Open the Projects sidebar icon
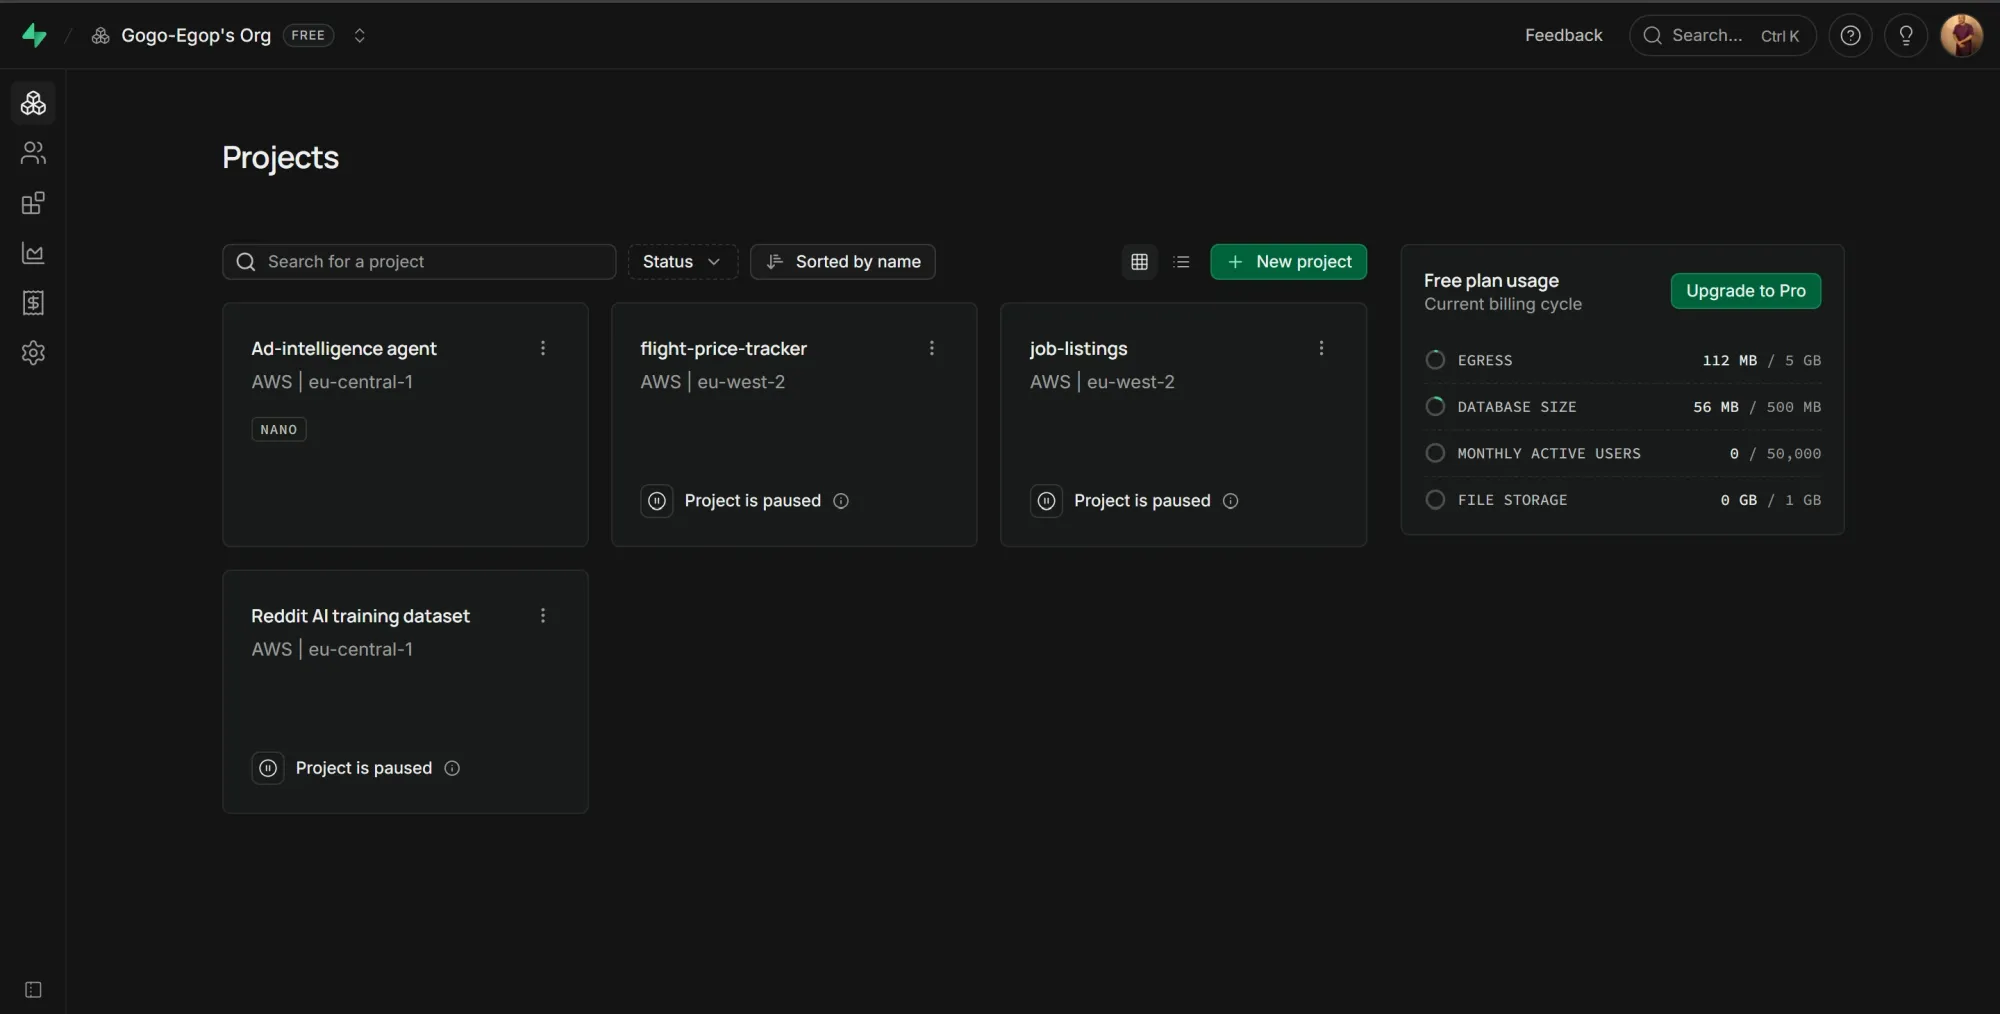The height and width of the screenshot is (1014, 2000). (x=33, y=103)
